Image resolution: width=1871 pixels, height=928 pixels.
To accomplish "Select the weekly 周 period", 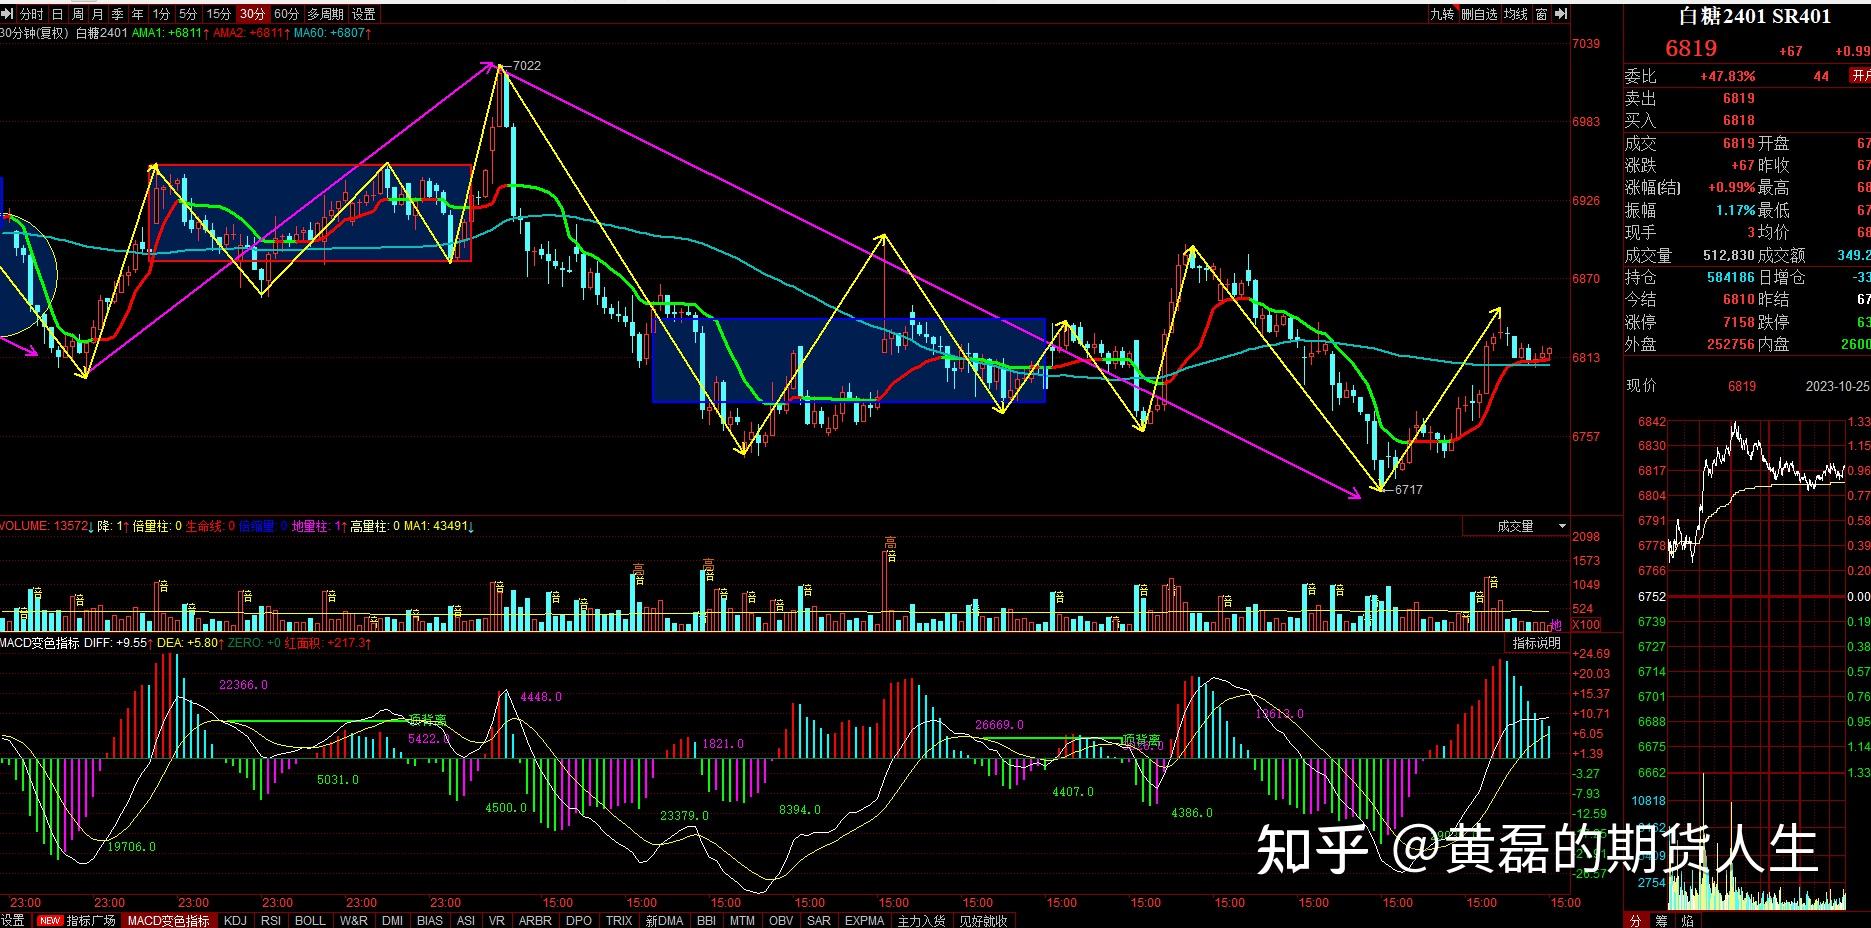I will pyautogui.click(x=77, y=14).
